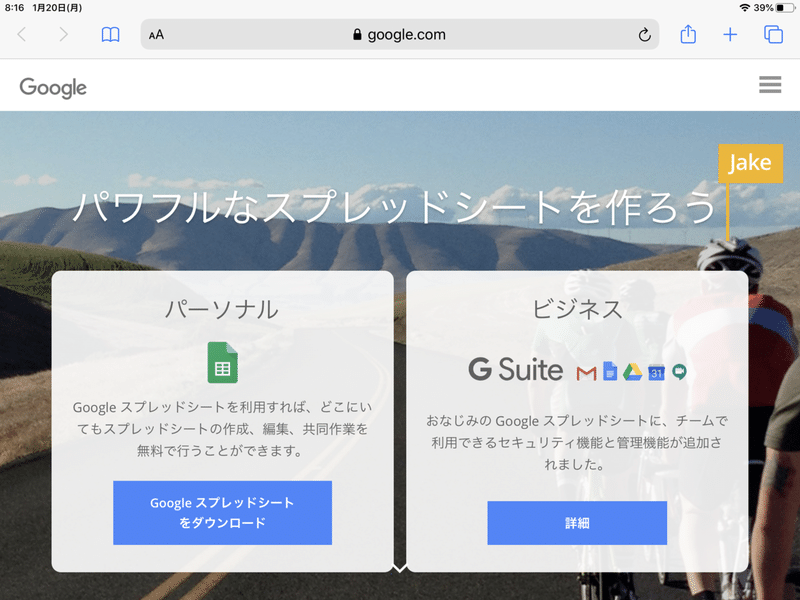The image size is (800, 600).
Task: Go forward with Safari forward arrow
Action: pyautogui.click(x=63, y=34)
